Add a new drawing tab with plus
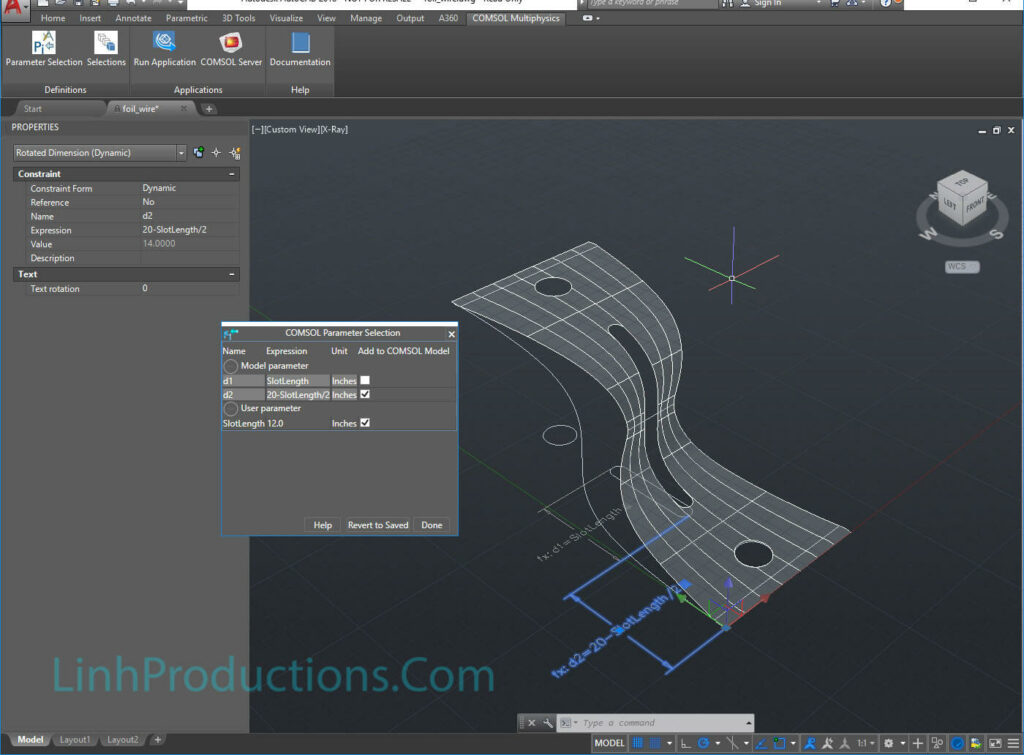 pyautogui.click(x=209, y=109)
